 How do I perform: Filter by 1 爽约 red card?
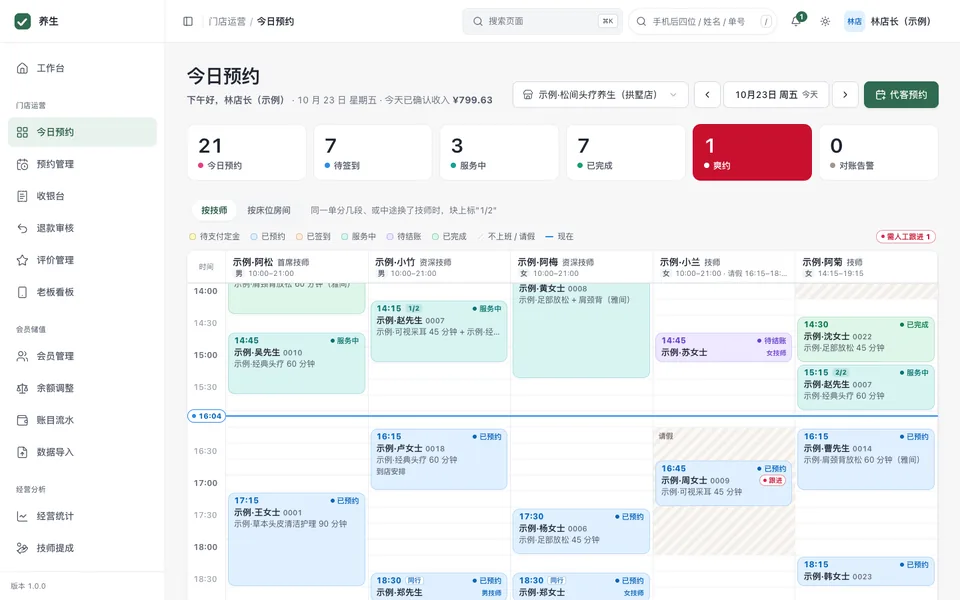click(x=752, y=152)
